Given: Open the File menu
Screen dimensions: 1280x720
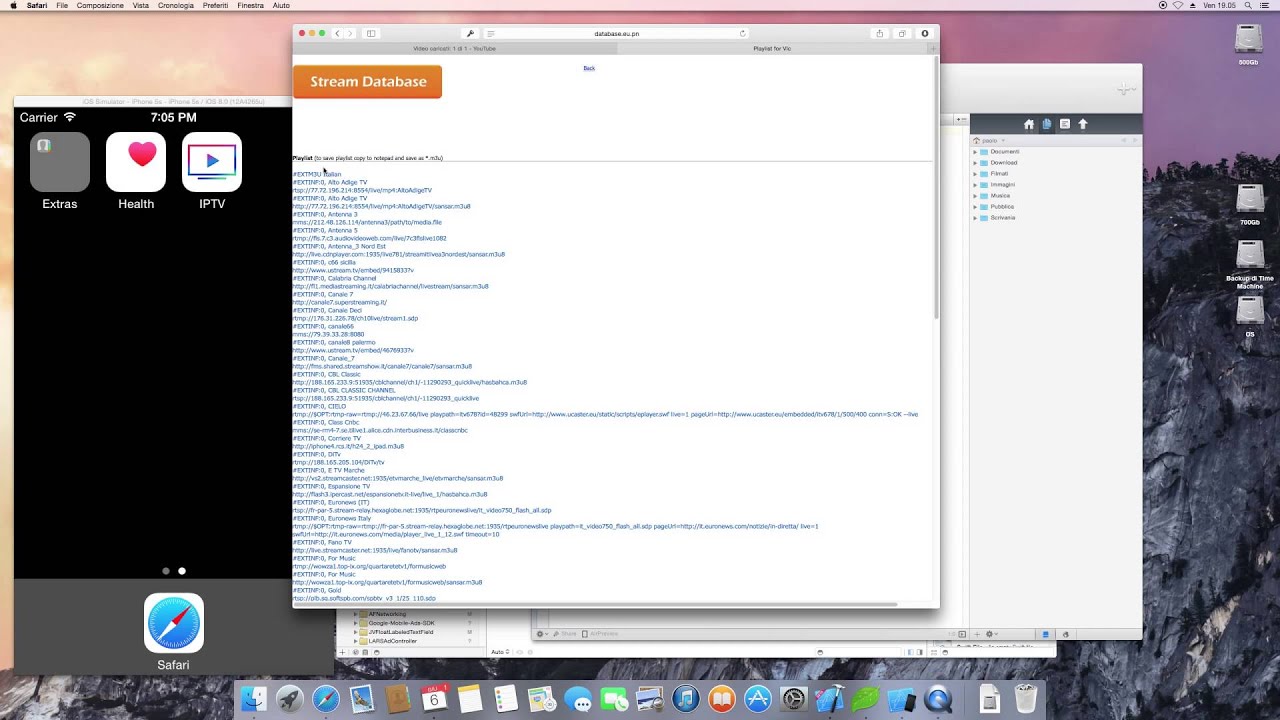Looking at the screenshot, I should click(62, 5).
